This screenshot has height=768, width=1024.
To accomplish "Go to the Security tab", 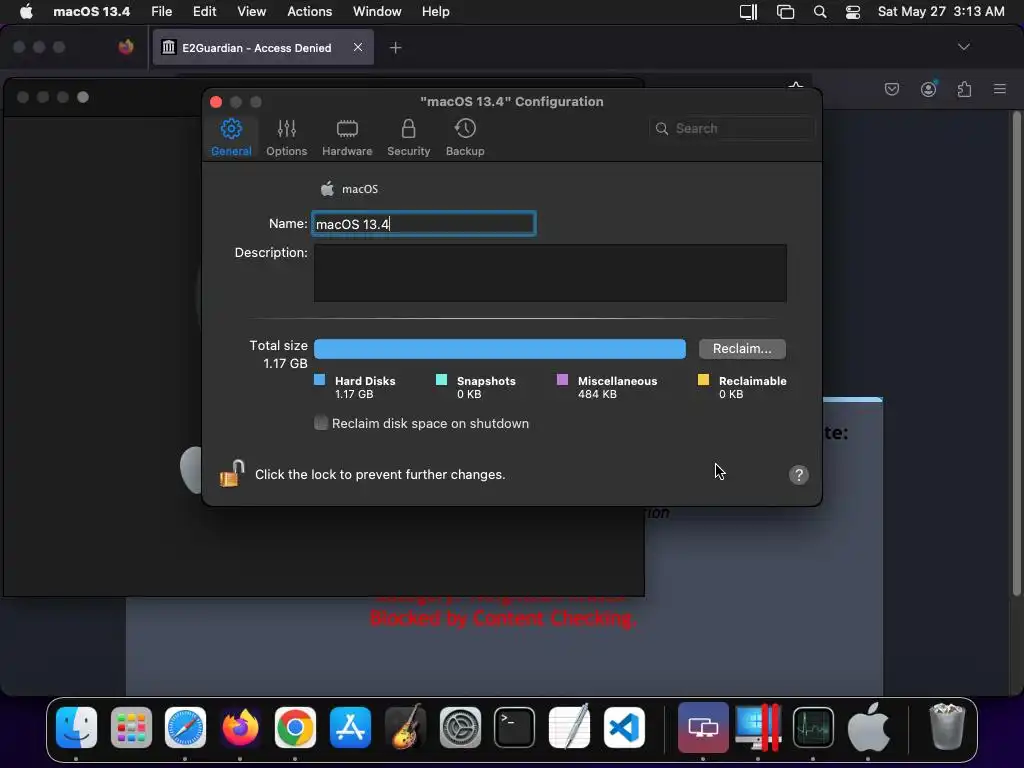I will 408,137.
